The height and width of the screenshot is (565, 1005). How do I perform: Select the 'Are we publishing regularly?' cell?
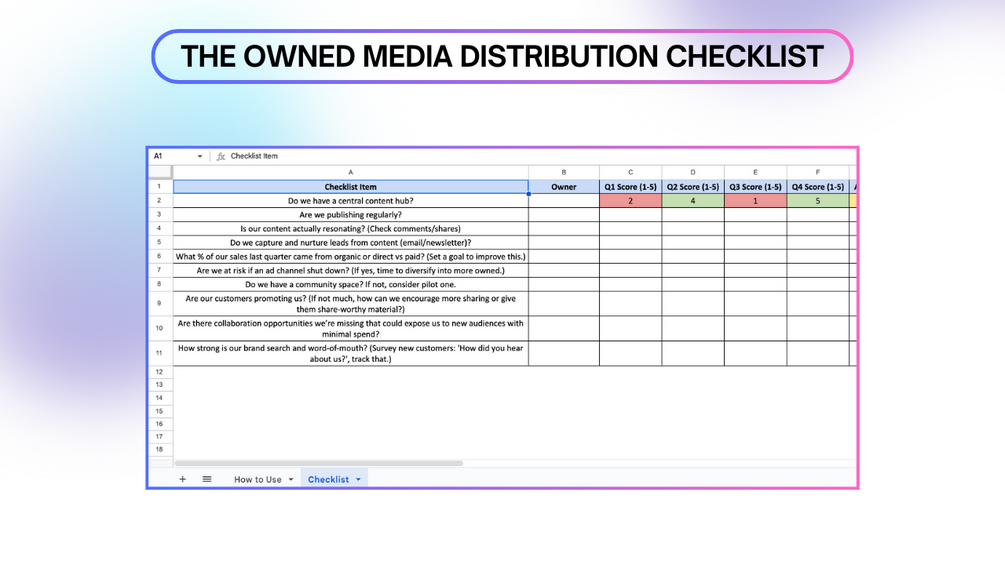coord(351,215)
